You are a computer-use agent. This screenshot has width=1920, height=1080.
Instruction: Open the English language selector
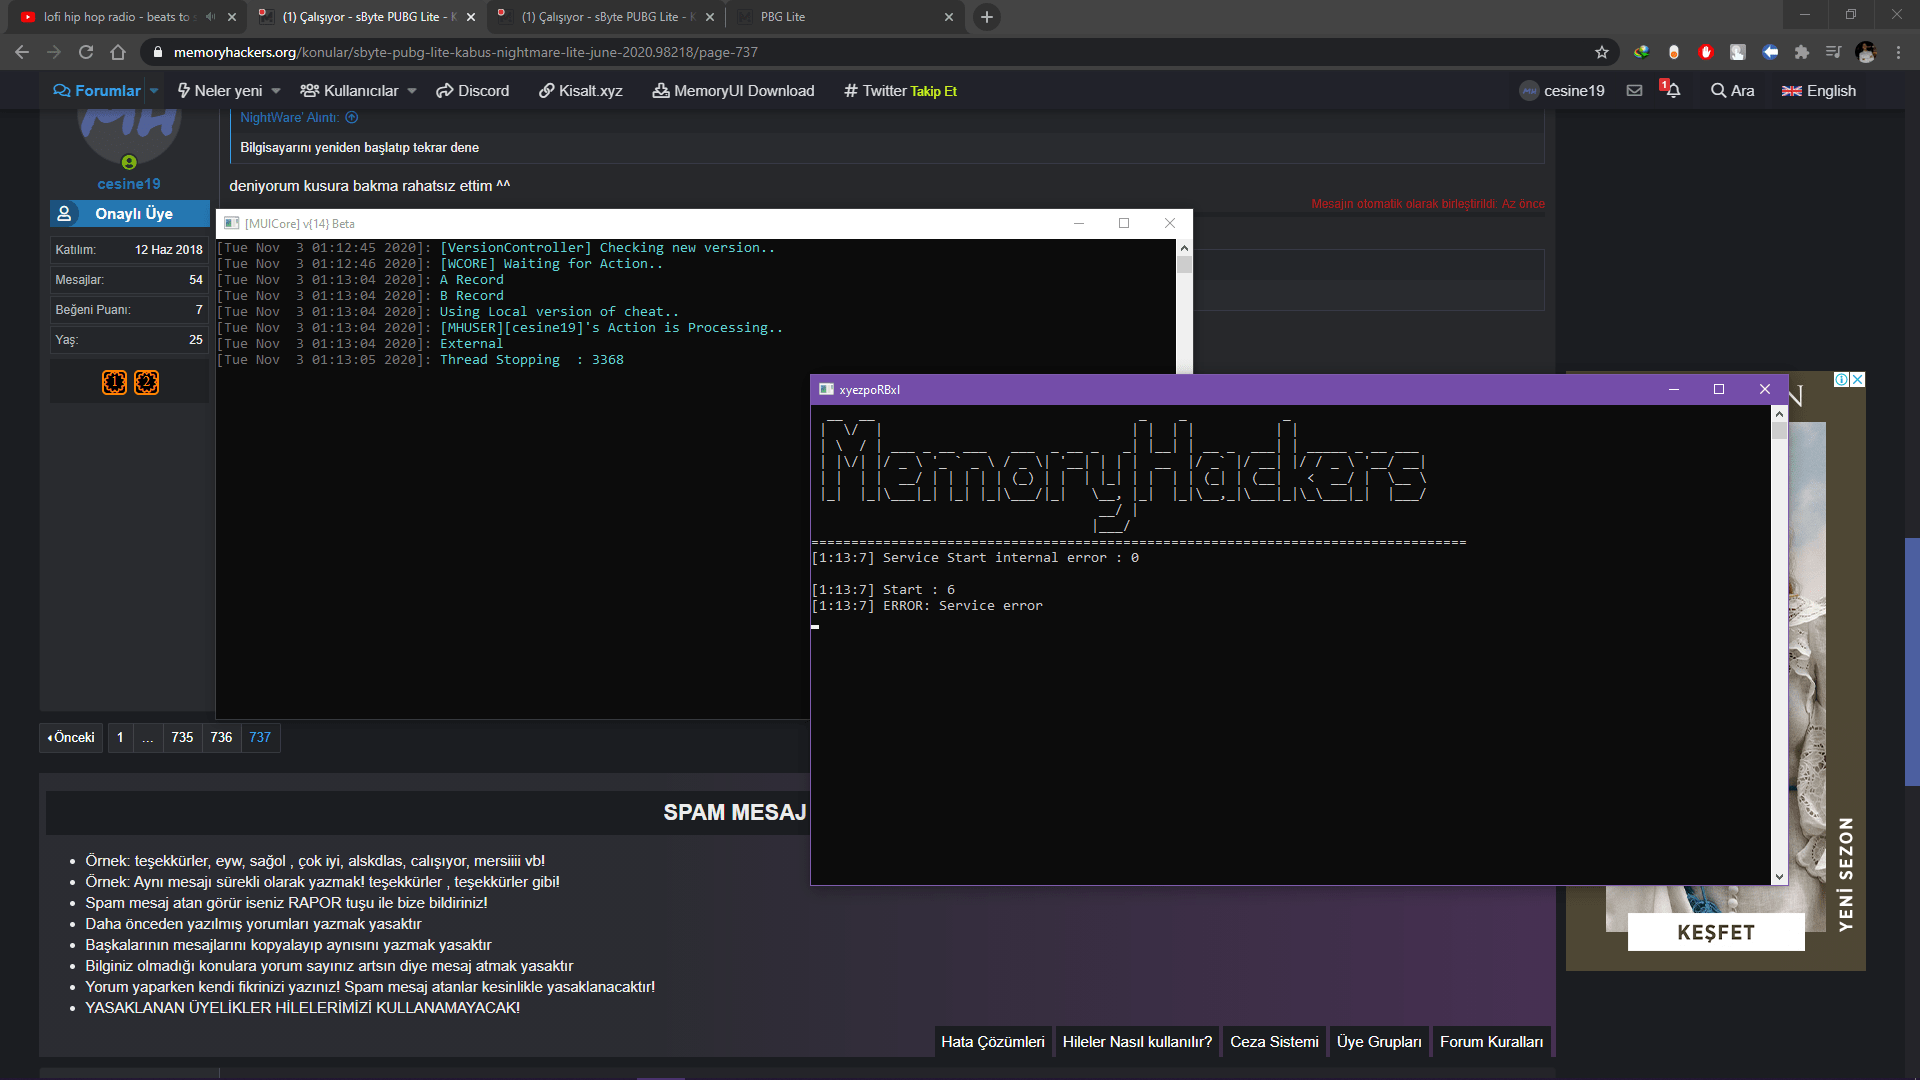pyautogui.click(x=1819, y=91)
